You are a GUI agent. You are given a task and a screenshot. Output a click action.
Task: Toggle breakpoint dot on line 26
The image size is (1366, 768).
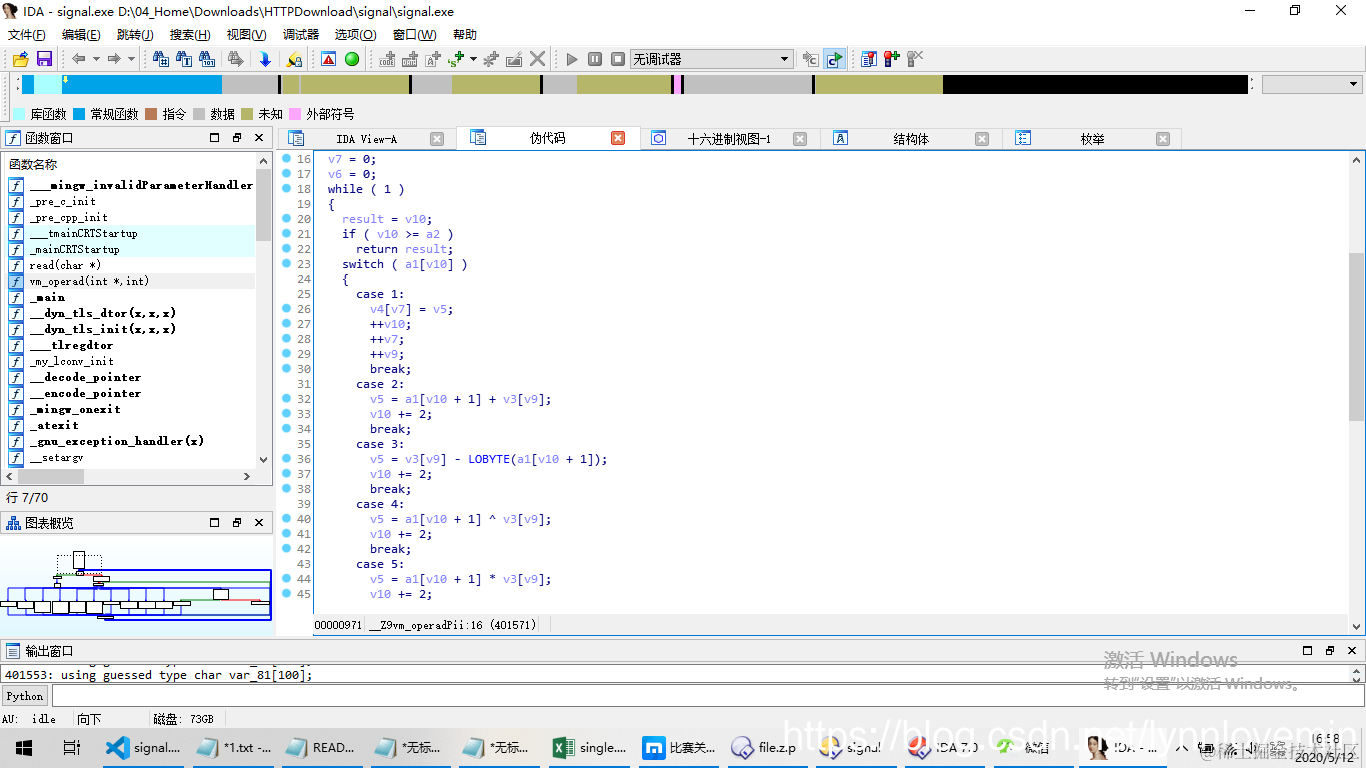pyautogui.click(x=286, y=309)
